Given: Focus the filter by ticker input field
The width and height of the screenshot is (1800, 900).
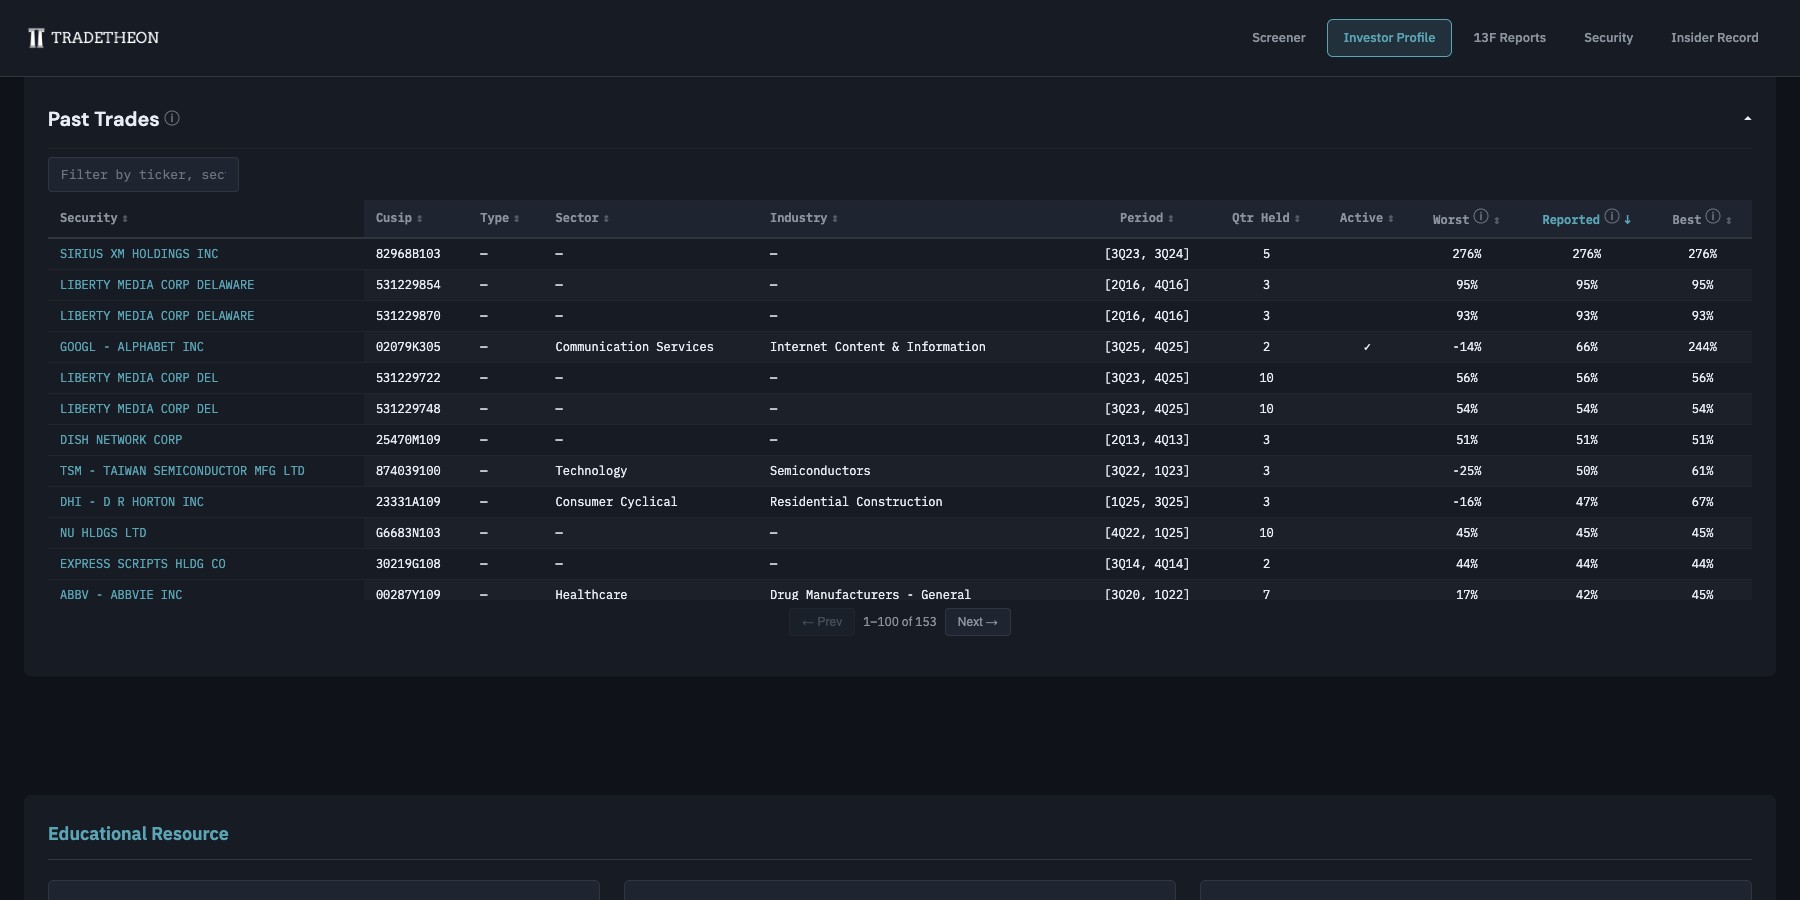Looking at the screenshot, I should click(x=143, y=175).
